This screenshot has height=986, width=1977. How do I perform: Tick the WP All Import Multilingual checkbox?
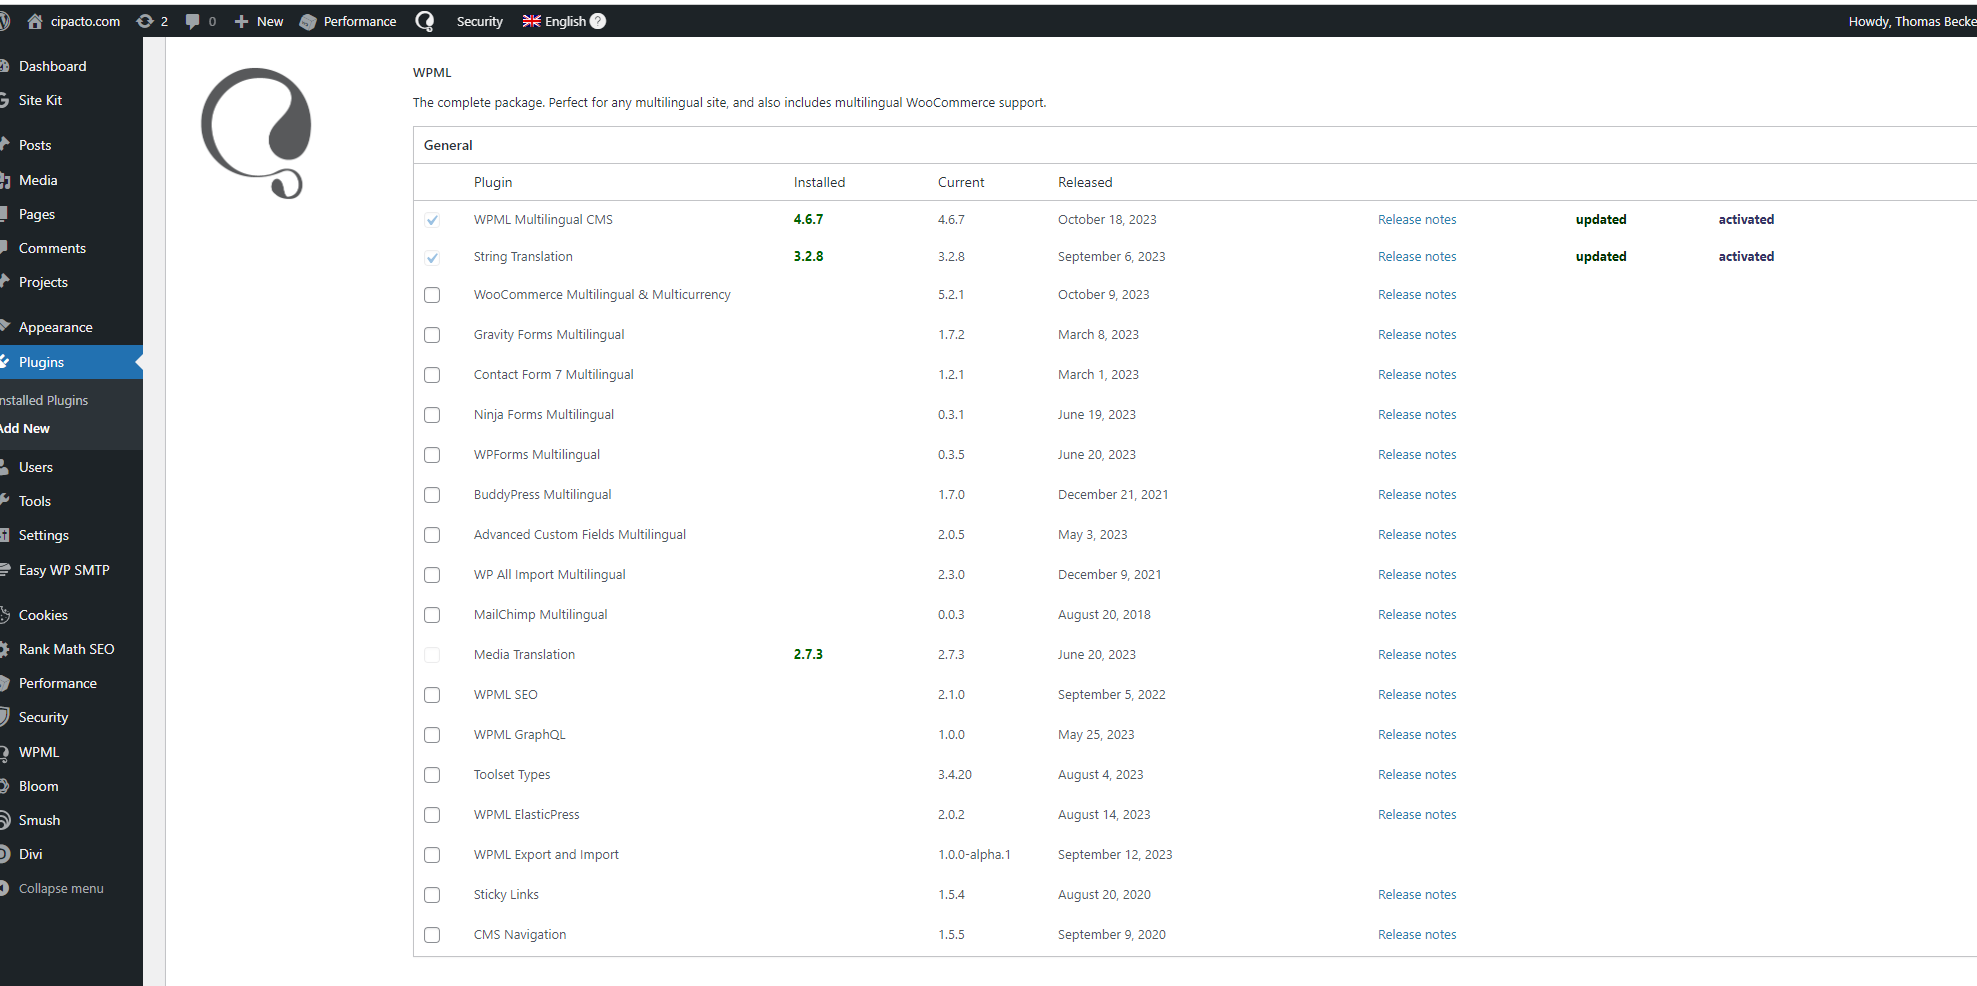[432, 575]
